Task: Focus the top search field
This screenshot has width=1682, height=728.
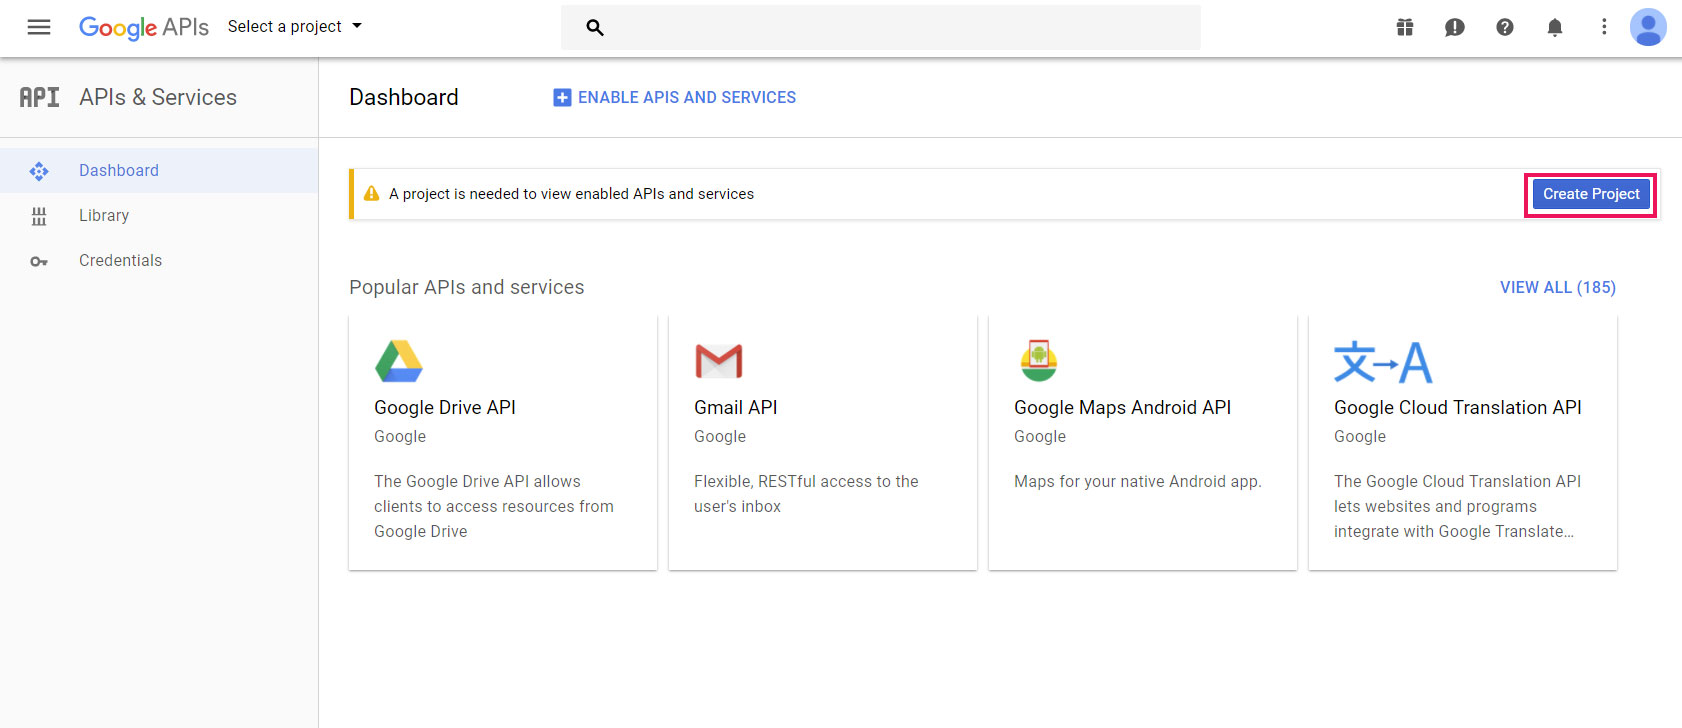Action: pos(881,27)
